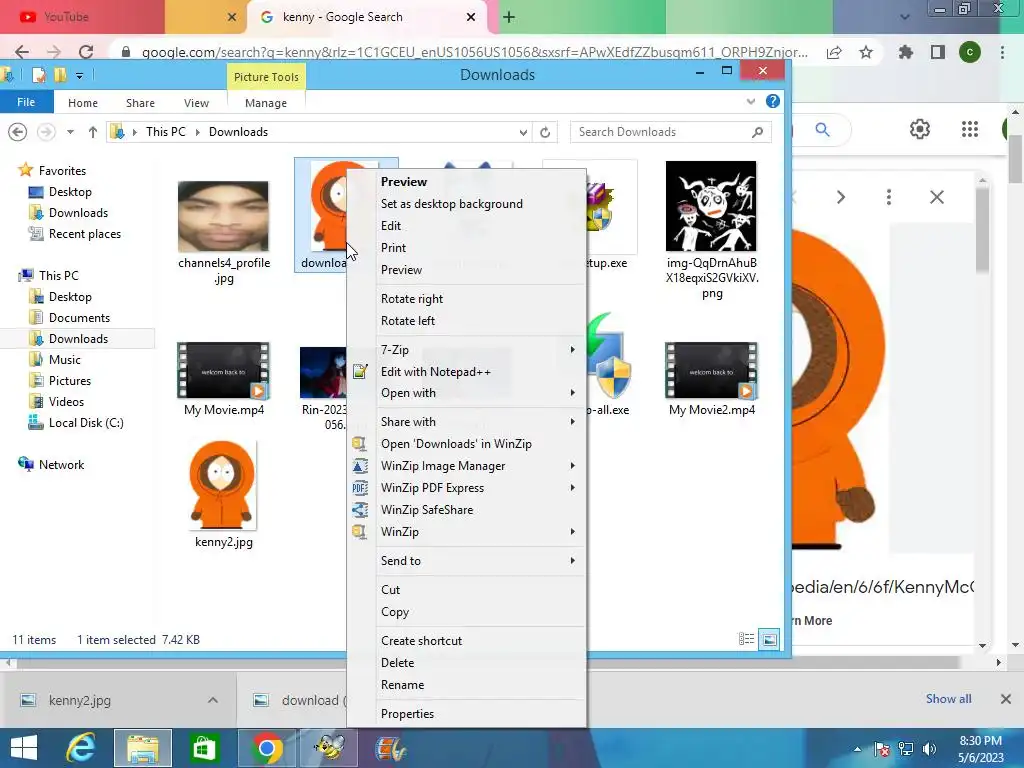The width and height of the screenshot is (1024, 768).
Task: Open recent locations dropdown arrow
Action: click(x=70, y=132)
